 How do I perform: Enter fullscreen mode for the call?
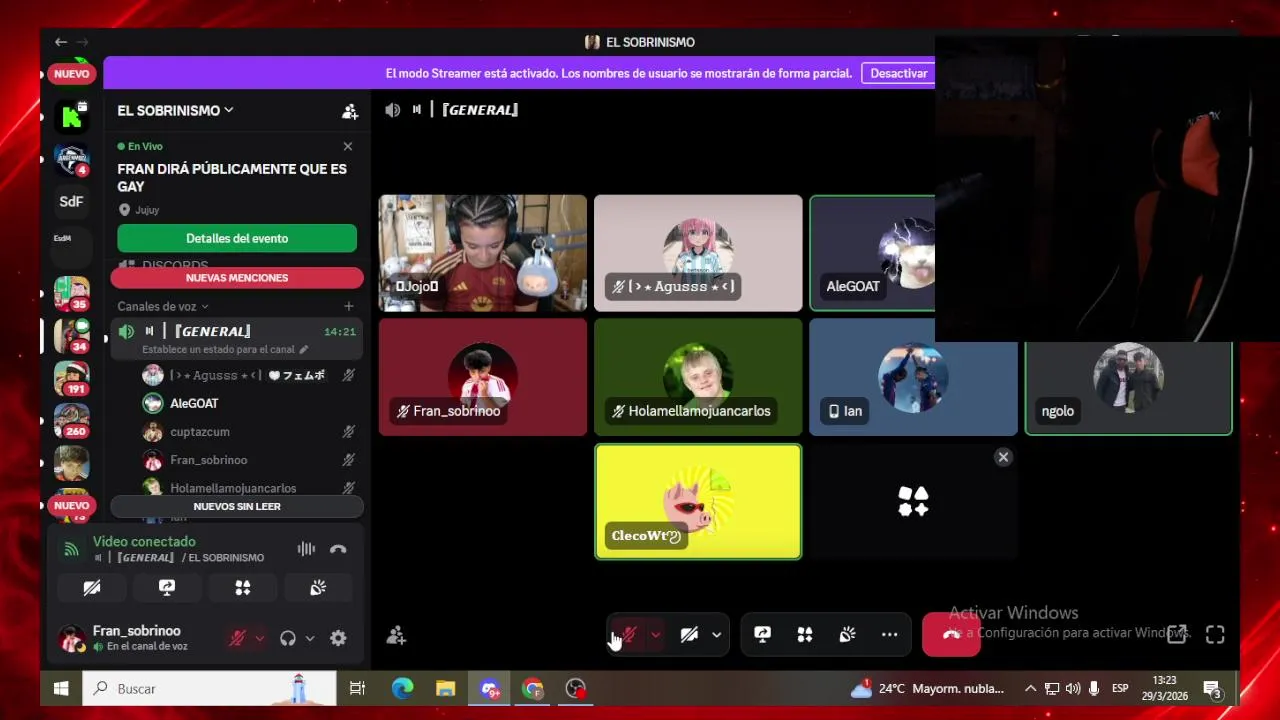pos(1215,635)
